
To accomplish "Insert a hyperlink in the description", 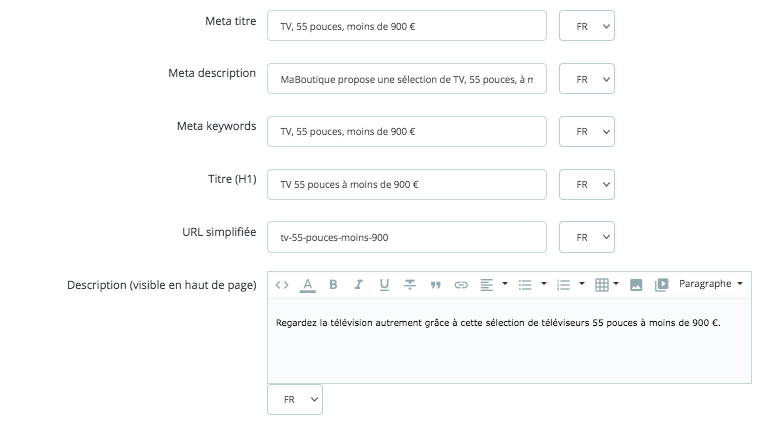I will (461, 285).
